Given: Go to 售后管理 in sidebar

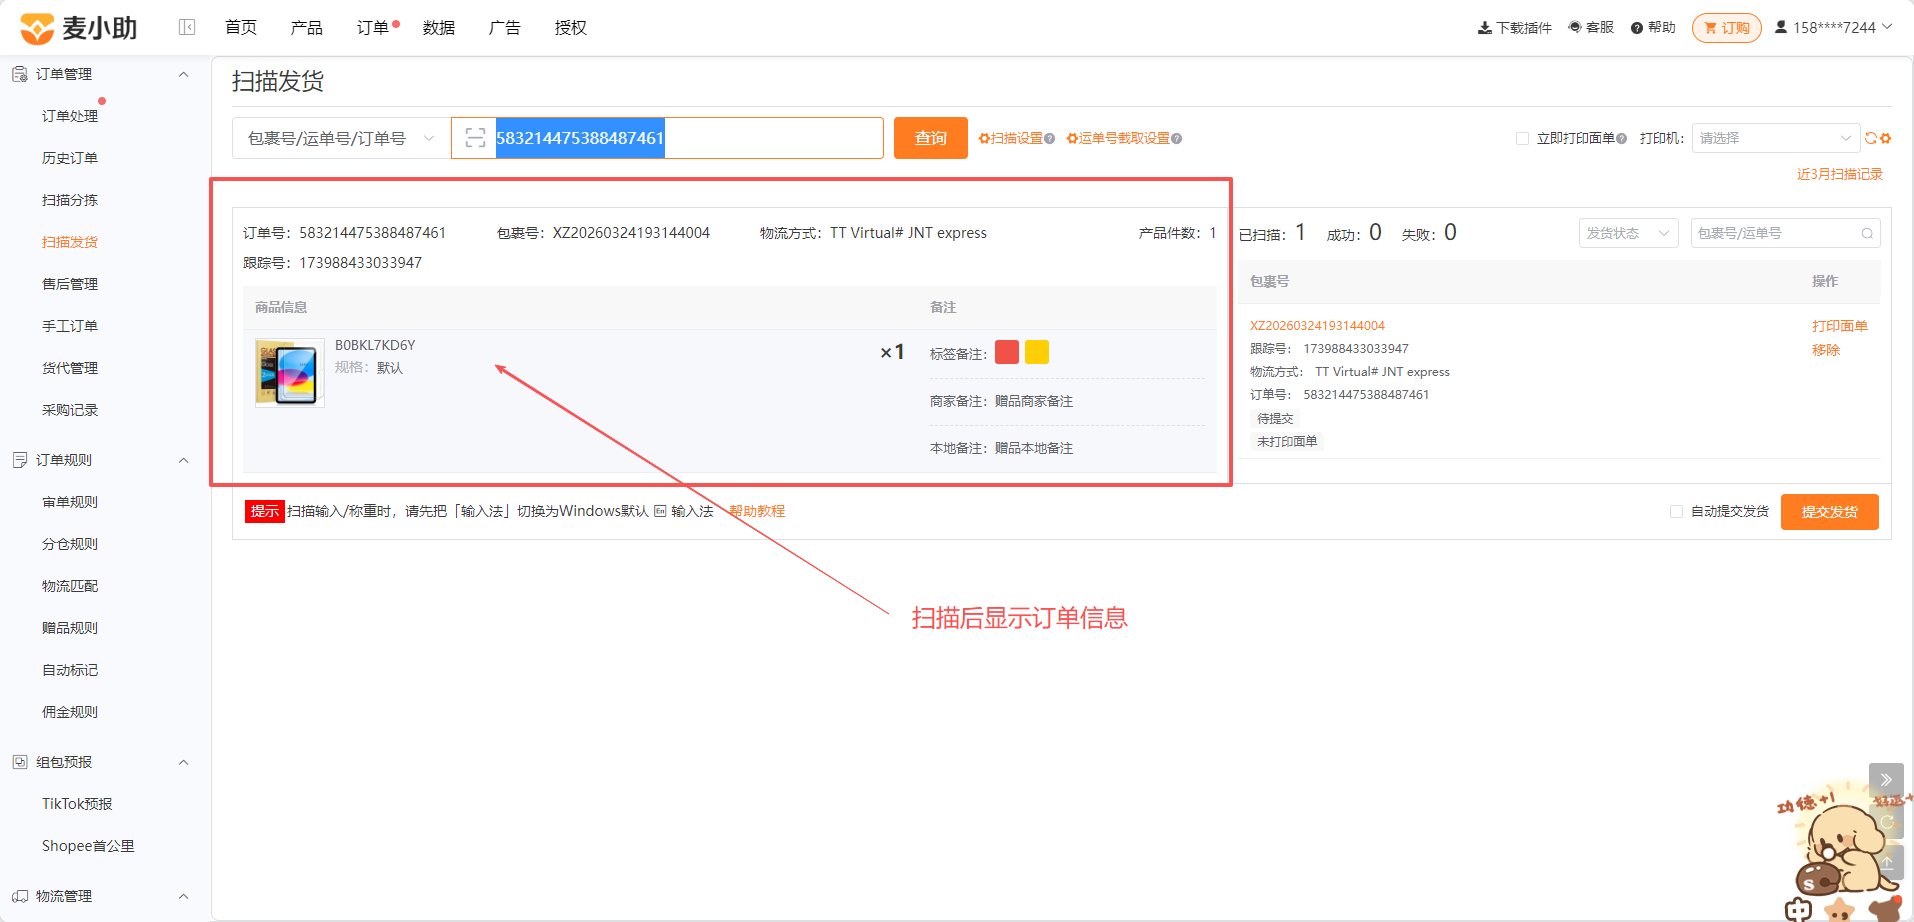Looking at the screenshot, I should click(70, 284).
